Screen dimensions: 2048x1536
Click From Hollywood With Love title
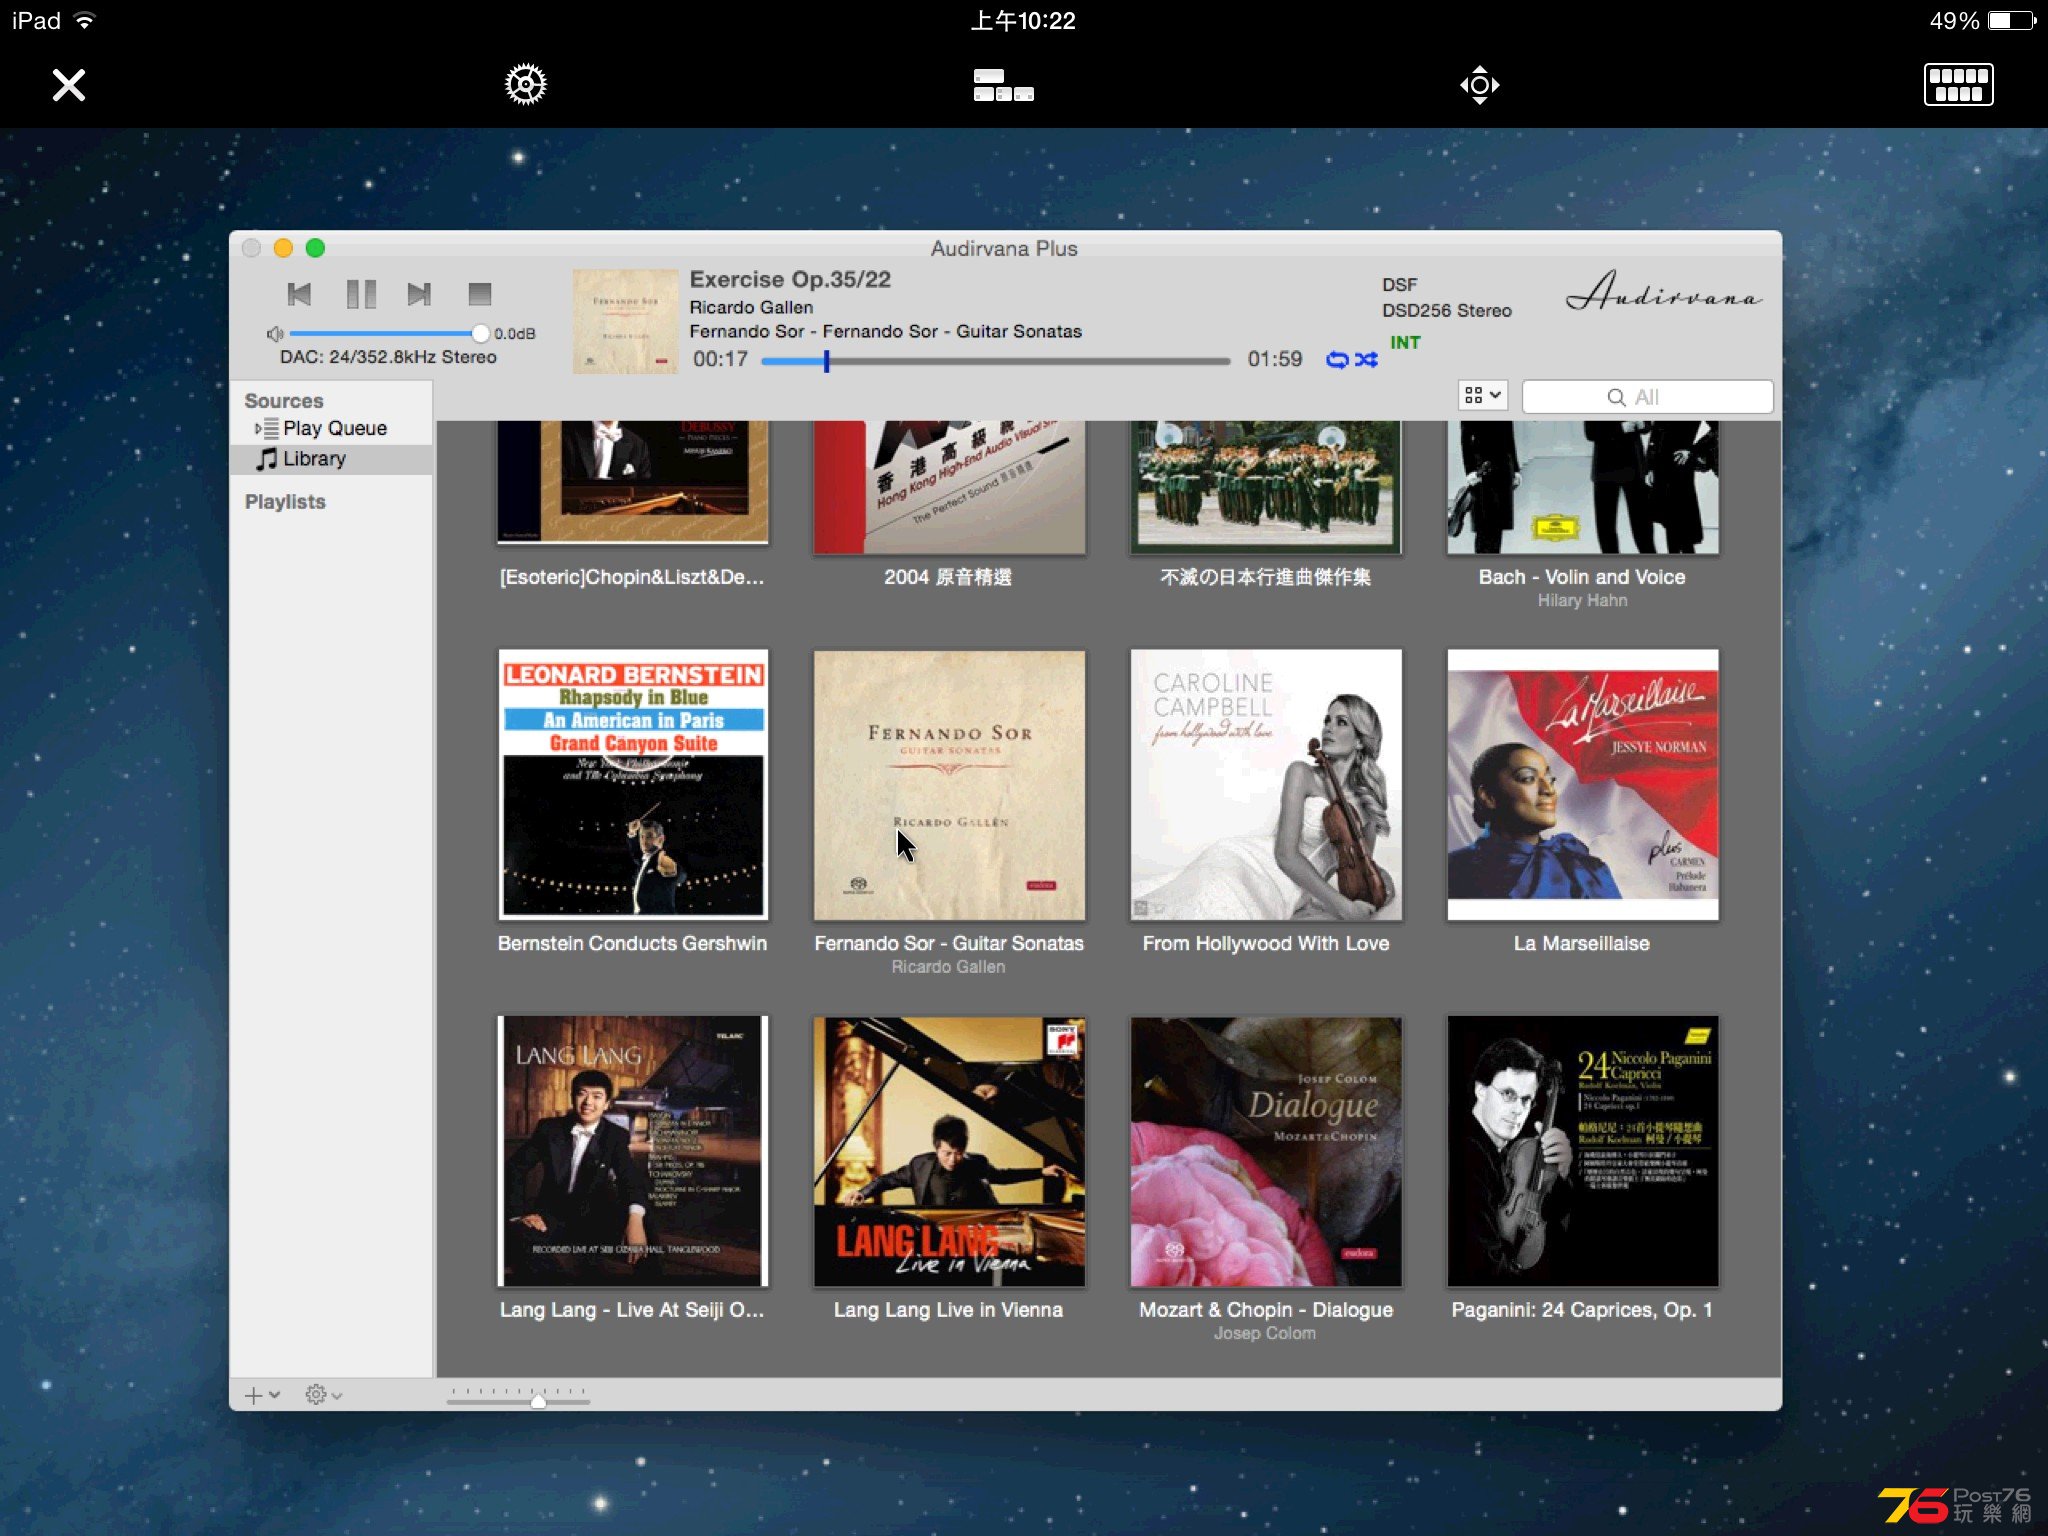coord(1266,943)
